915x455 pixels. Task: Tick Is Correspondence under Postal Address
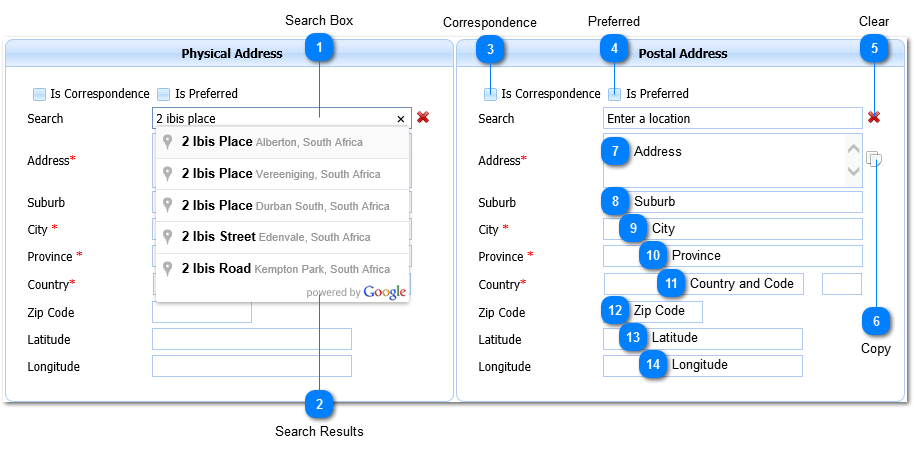coord(491,94)
